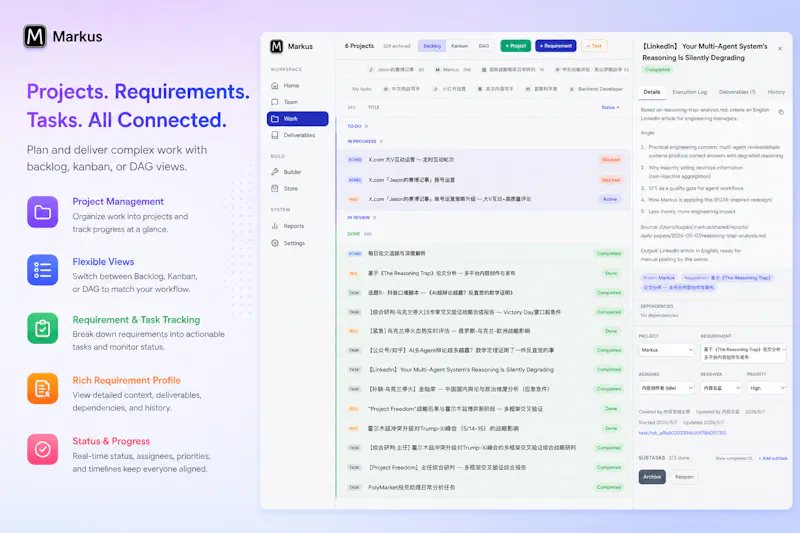Screen dimensions: 800x533
Task: Click the pink Status & Progress checkmark icon
Action: [x=42, y=449]
